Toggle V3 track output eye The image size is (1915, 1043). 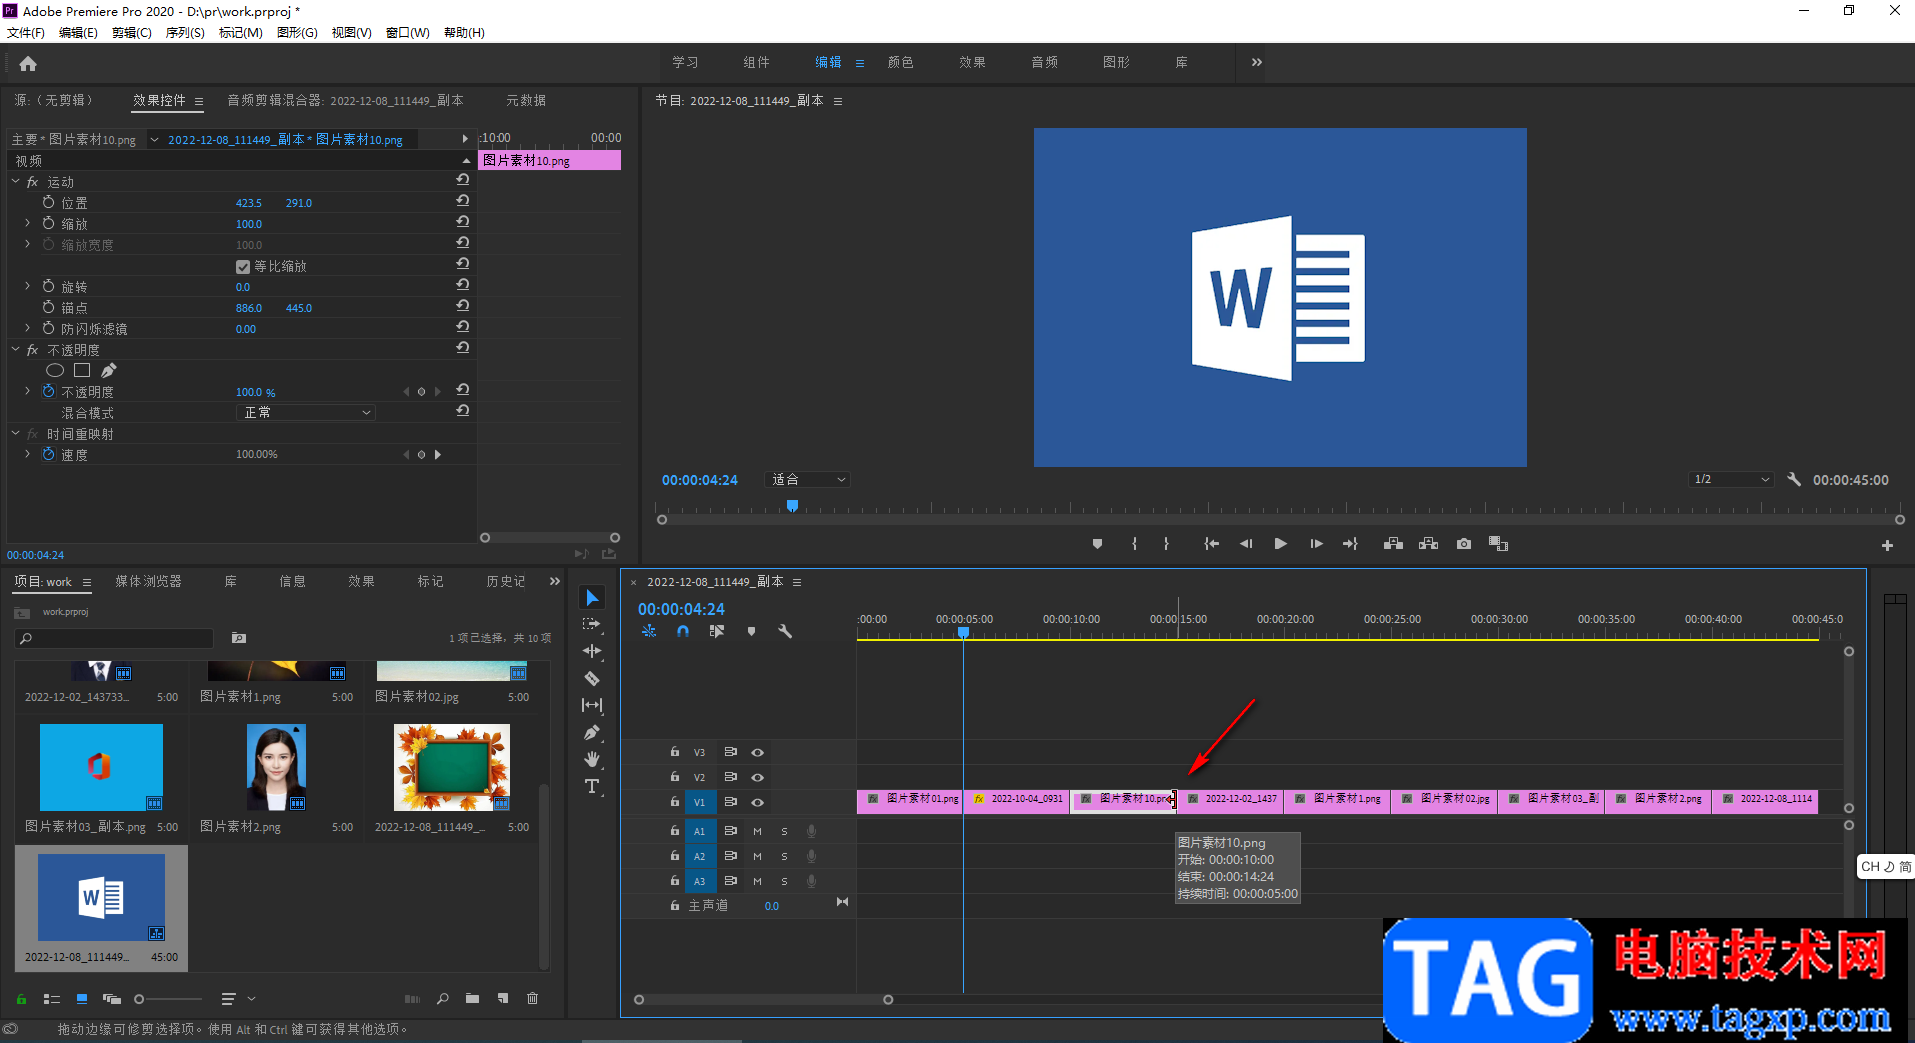click(758, 752)
